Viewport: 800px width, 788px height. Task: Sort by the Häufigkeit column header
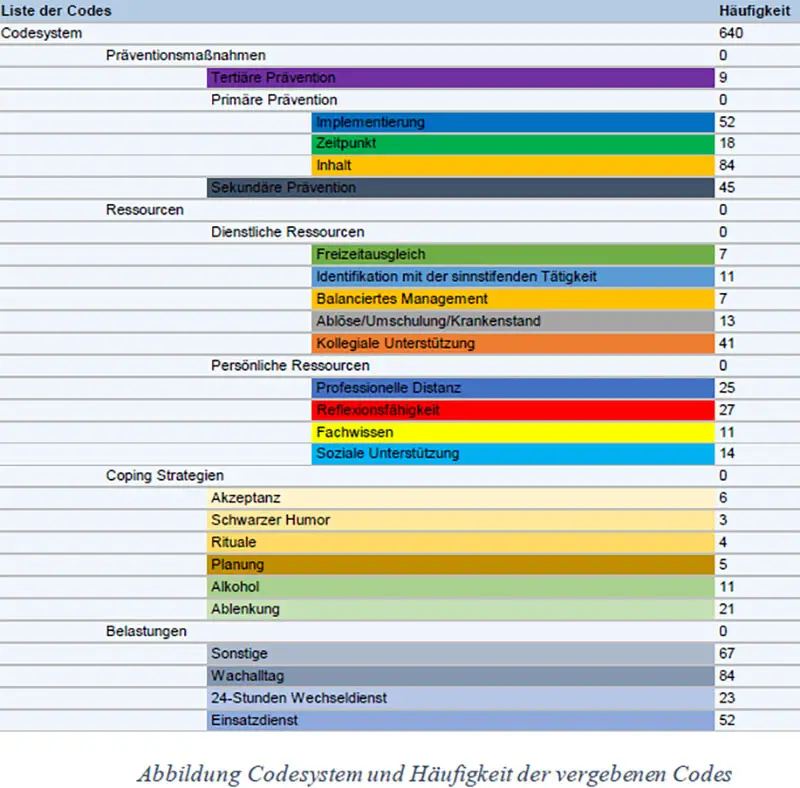pos(754,11)
